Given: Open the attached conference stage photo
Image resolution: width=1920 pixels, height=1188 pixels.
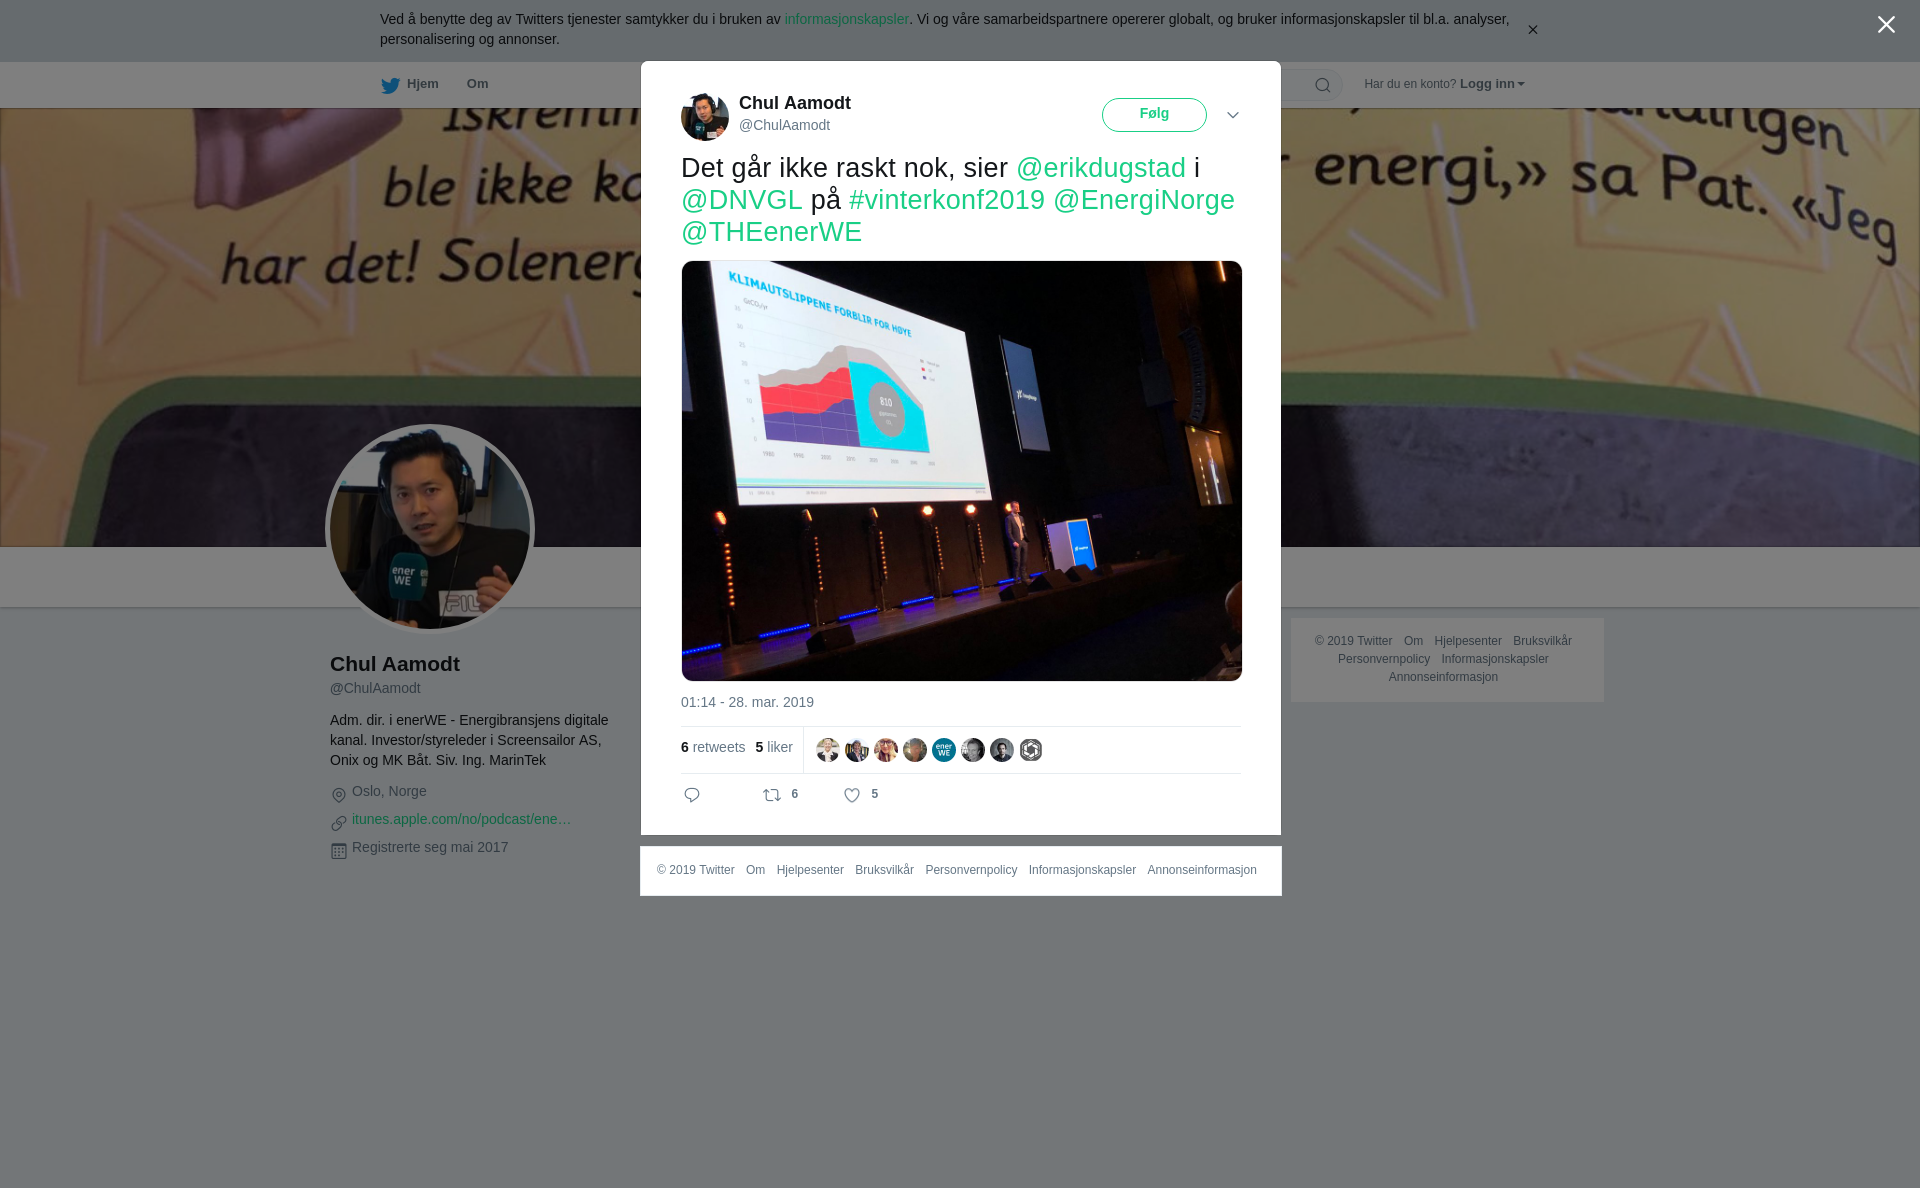Looking at the screenshot, I should coord(962,471).
